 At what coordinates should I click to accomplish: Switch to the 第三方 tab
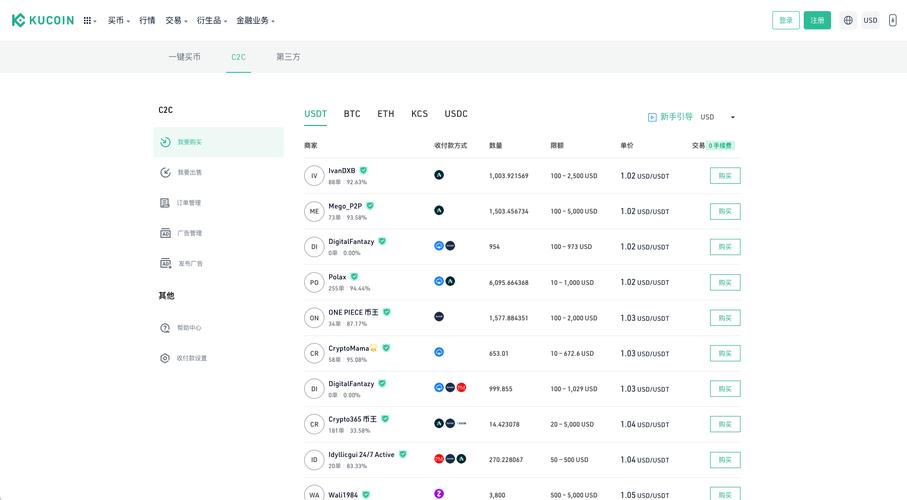tap(288, 57)
